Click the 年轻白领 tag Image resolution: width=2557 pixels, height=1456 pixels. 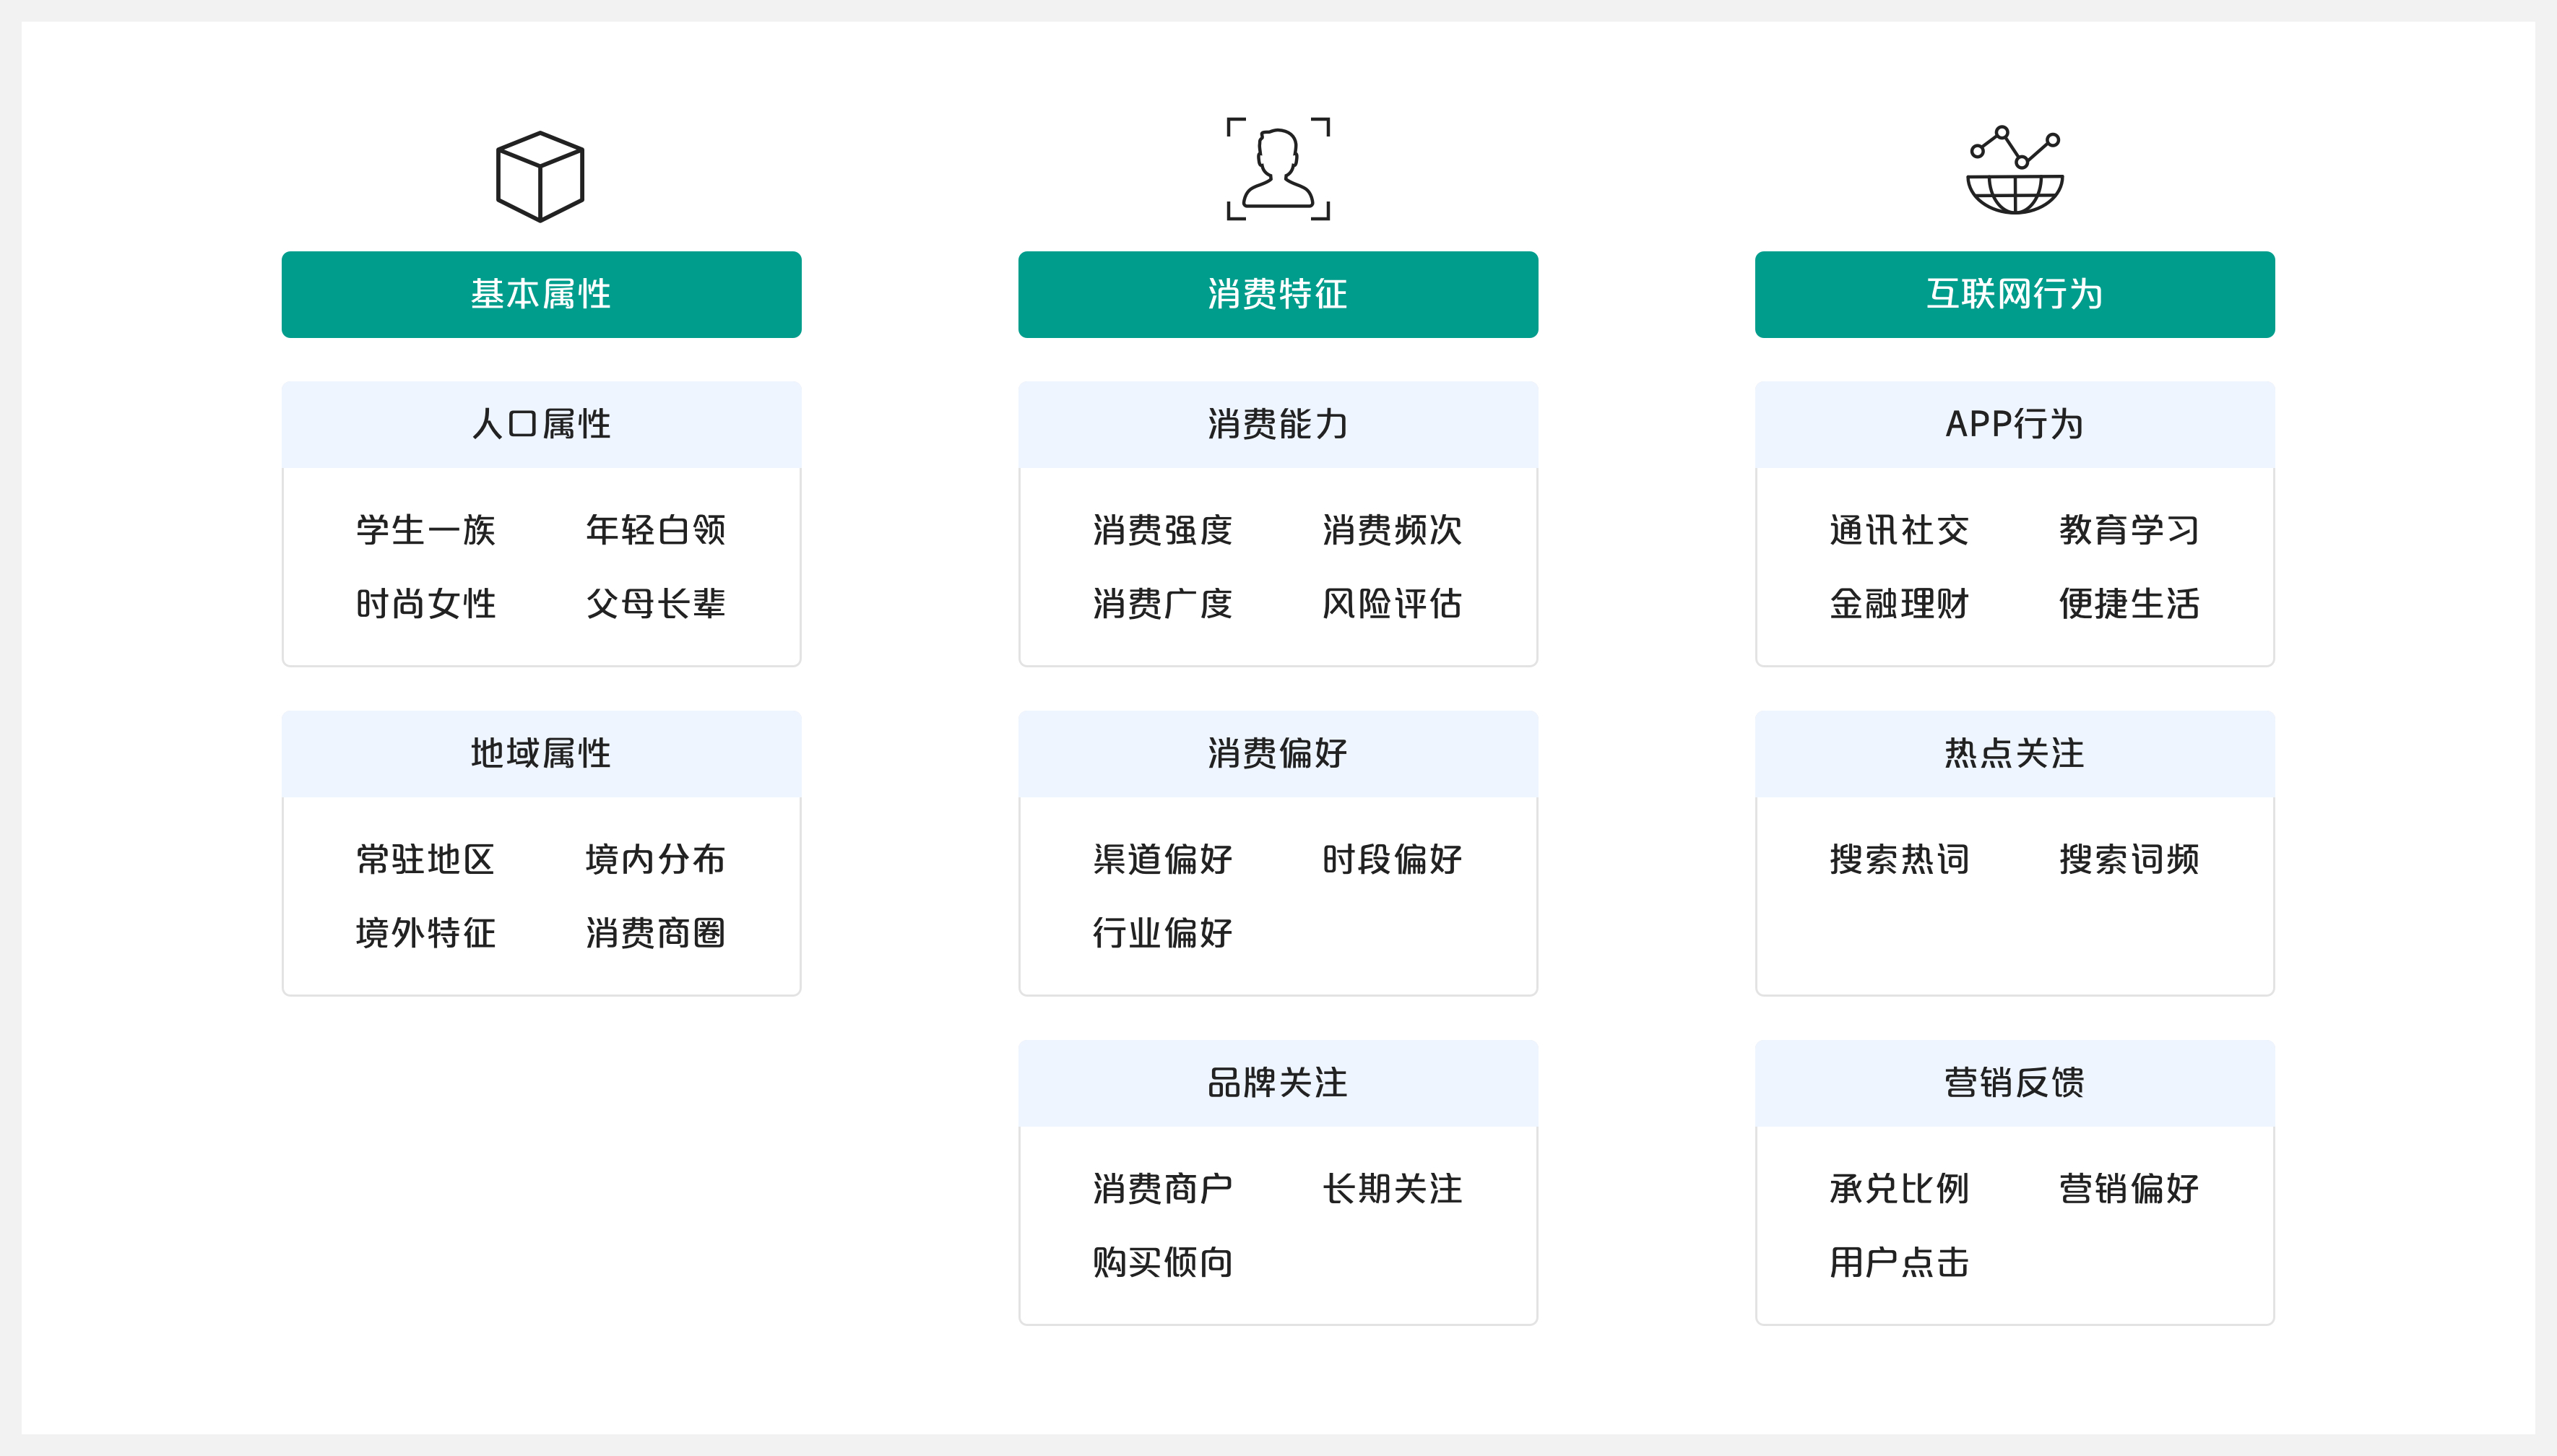click(656, 530)
